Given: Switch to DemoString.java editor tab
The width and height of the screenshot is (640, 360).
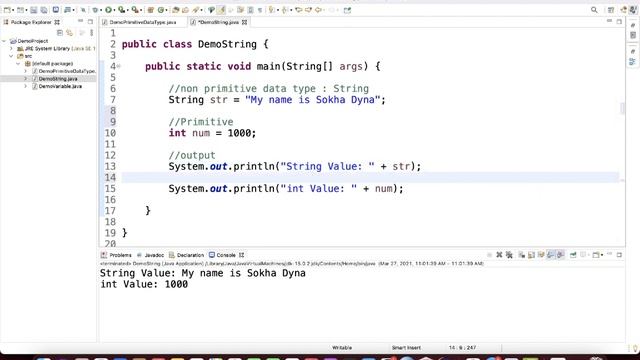Looking at the screenshot, I should pyautogui.click(x=218, y=22).
